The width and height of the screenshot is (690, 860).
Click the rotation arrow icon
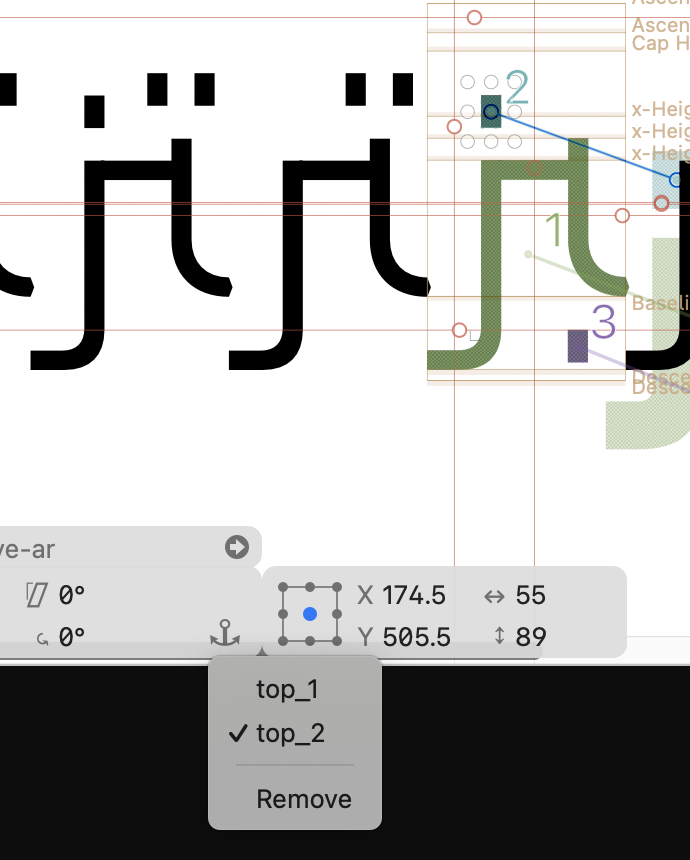41,636
